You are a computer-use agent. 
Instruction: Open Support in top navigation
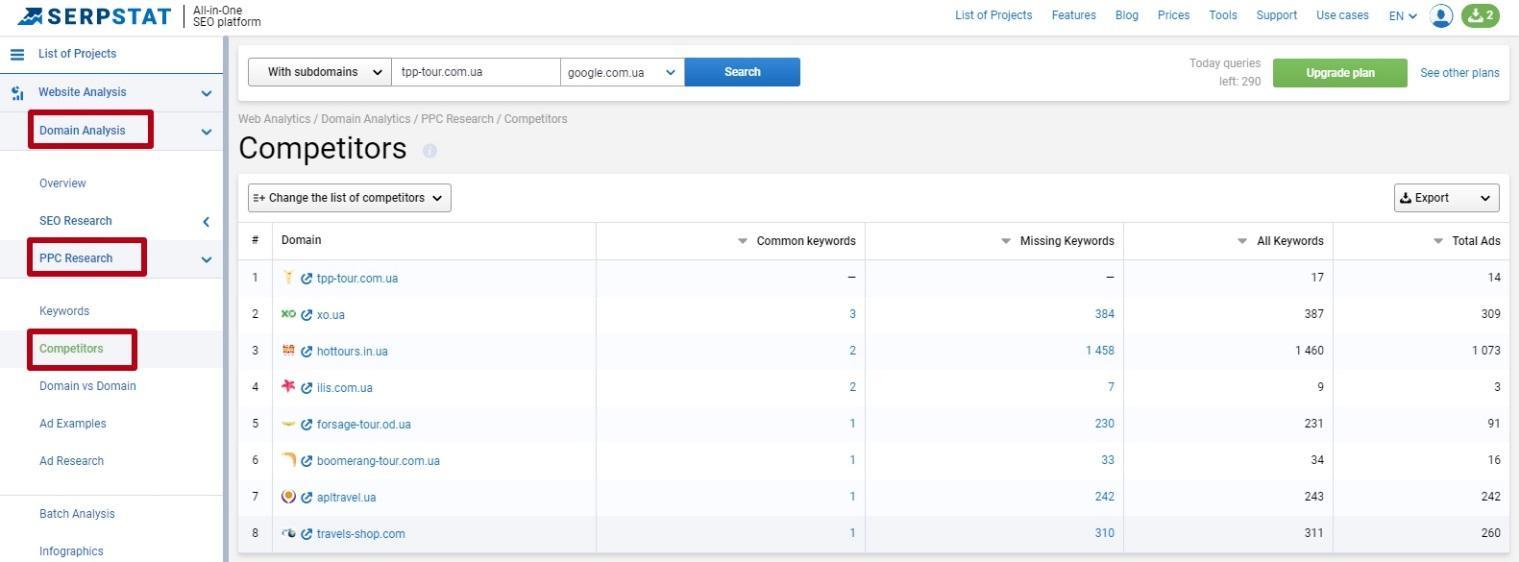tap(1276, 16)
